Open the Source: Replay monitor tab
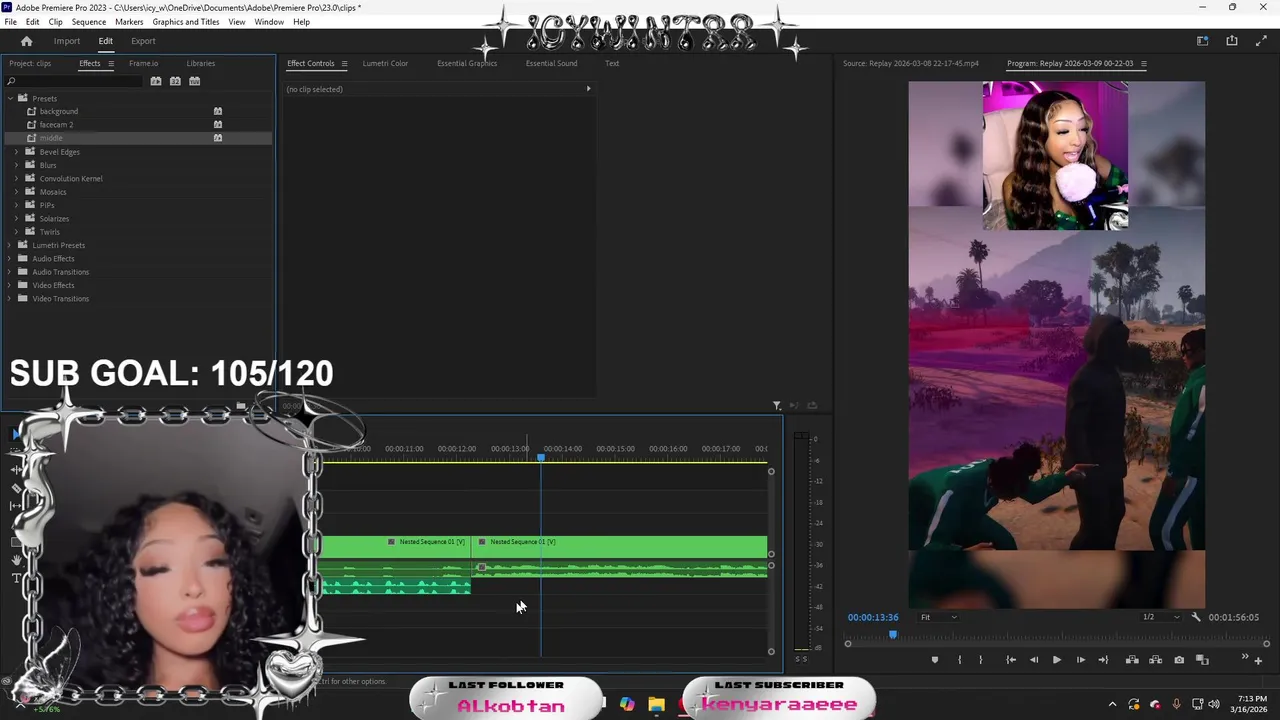Viewport: 1280px width, 720px height. click(x=910, y=63)
